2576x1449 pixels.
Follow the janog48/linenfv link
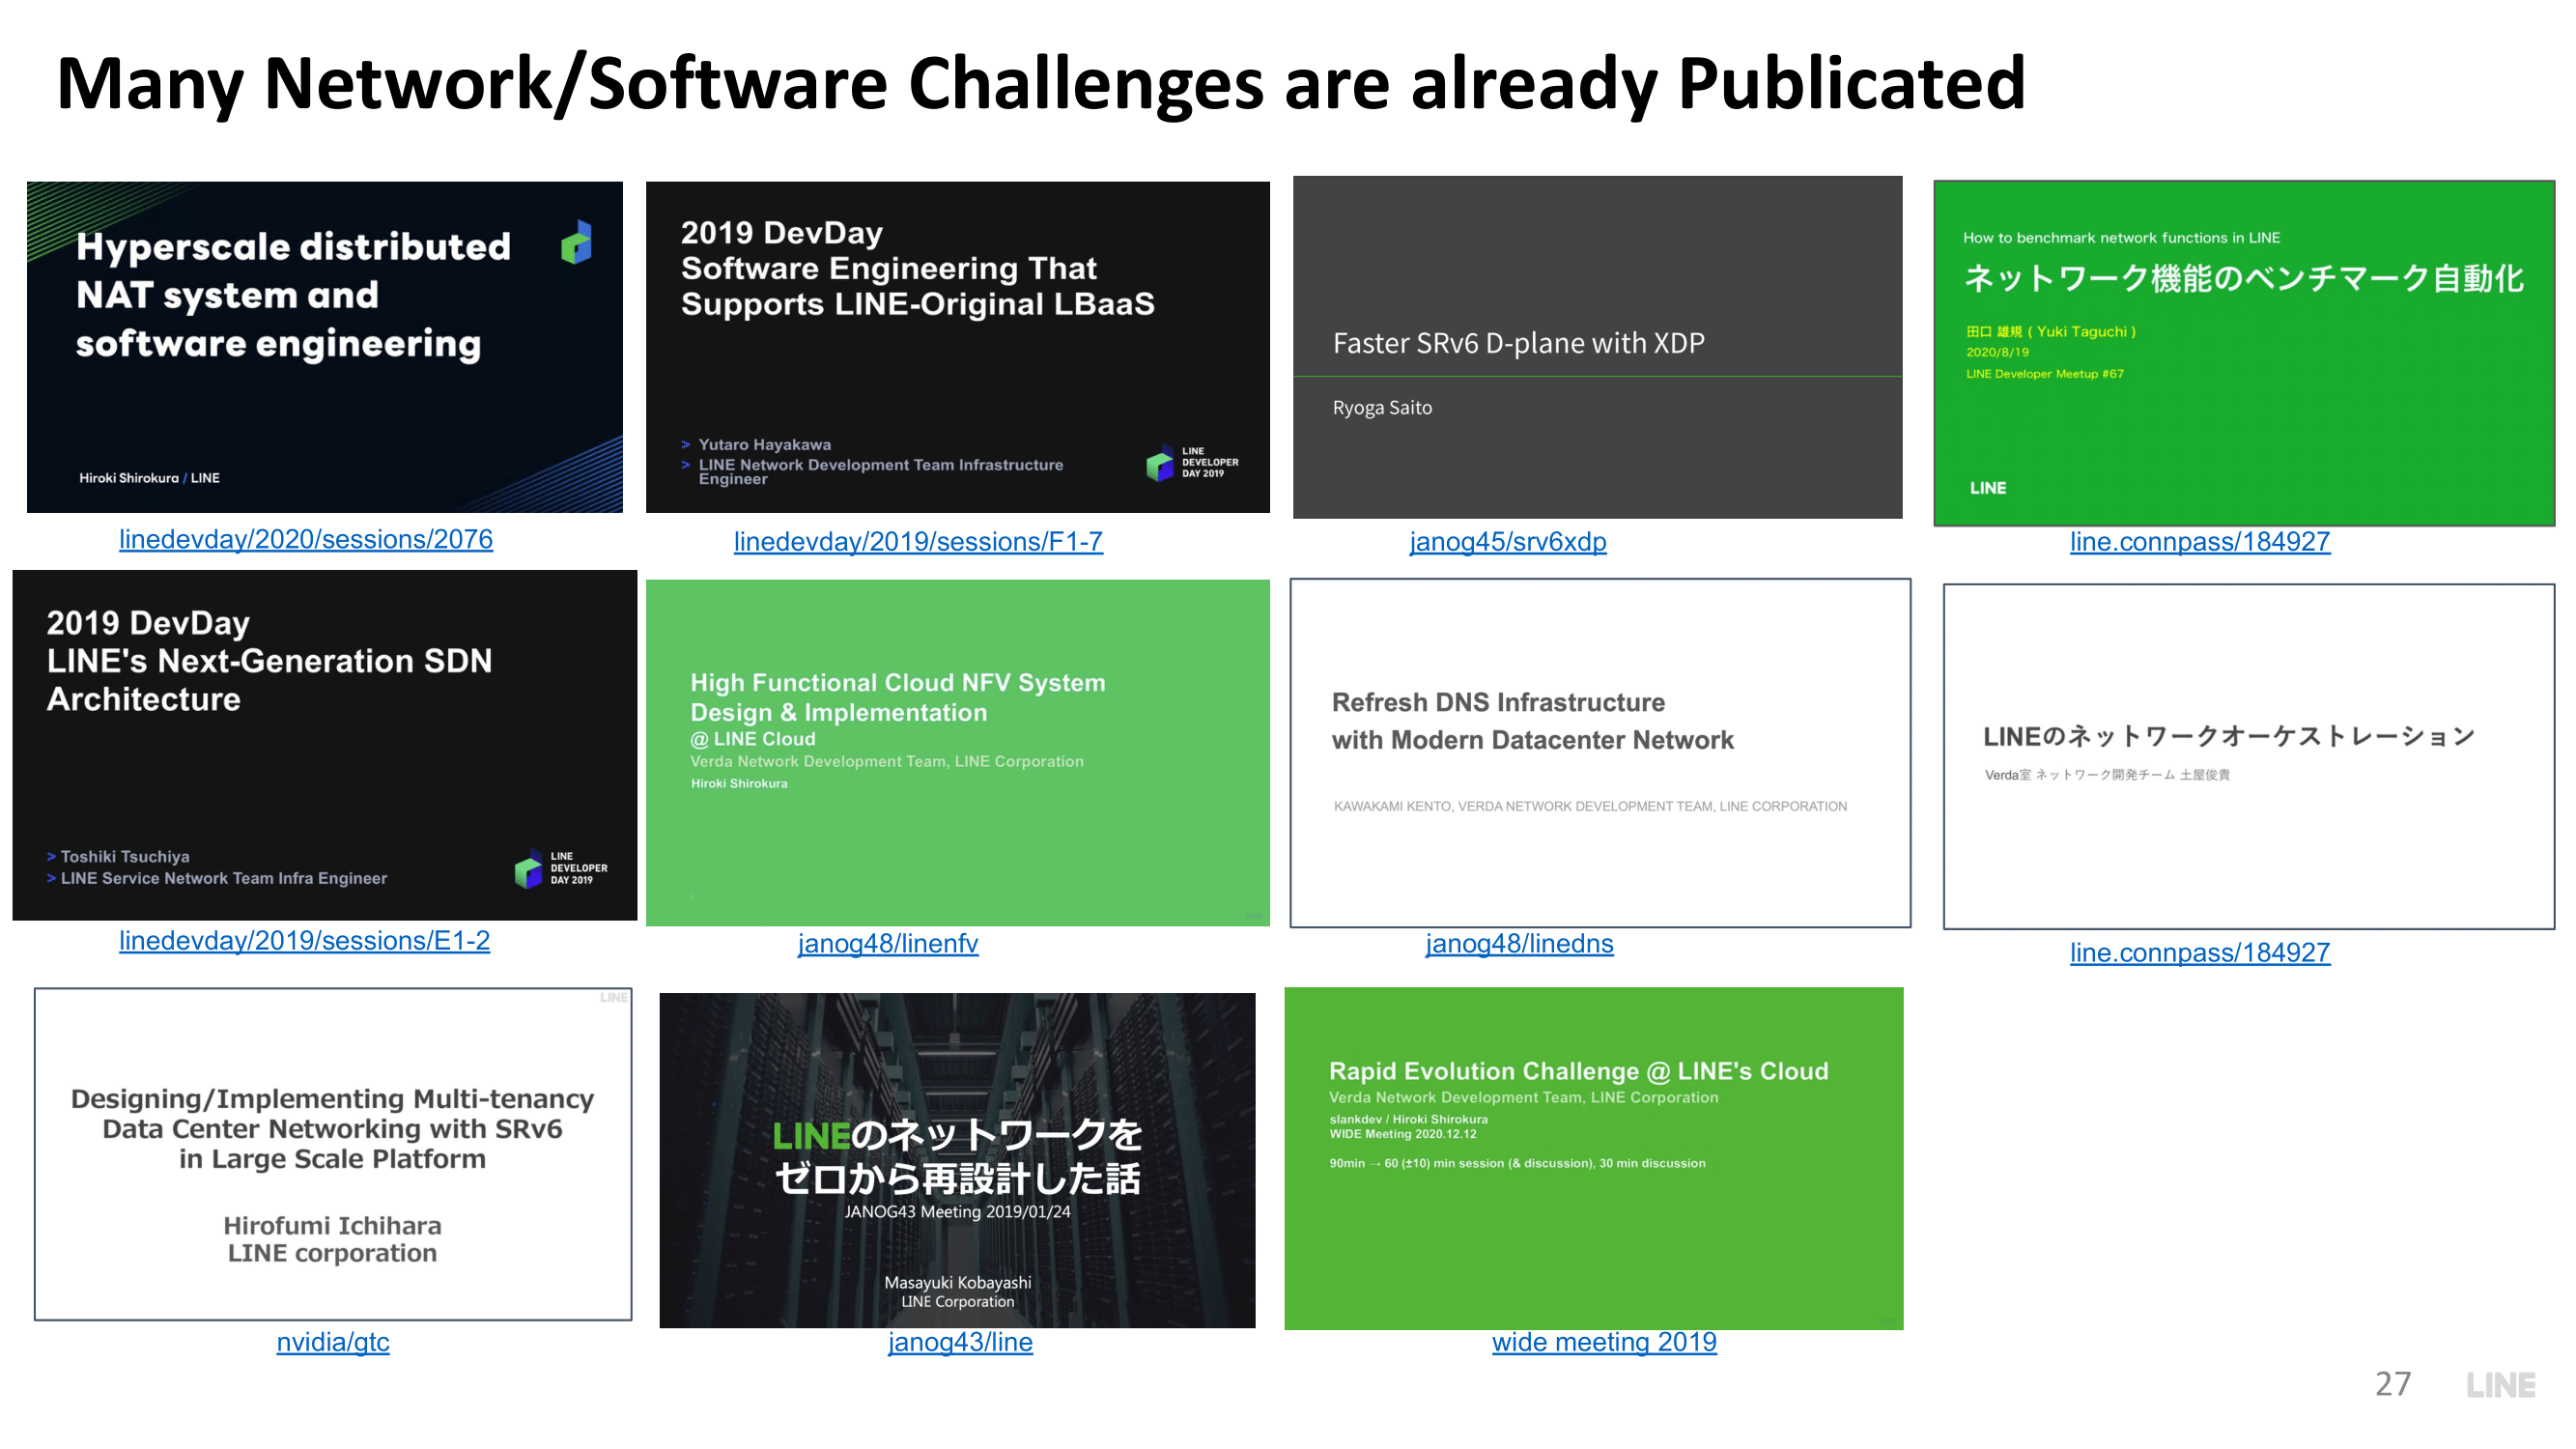(x=888, y=943)
